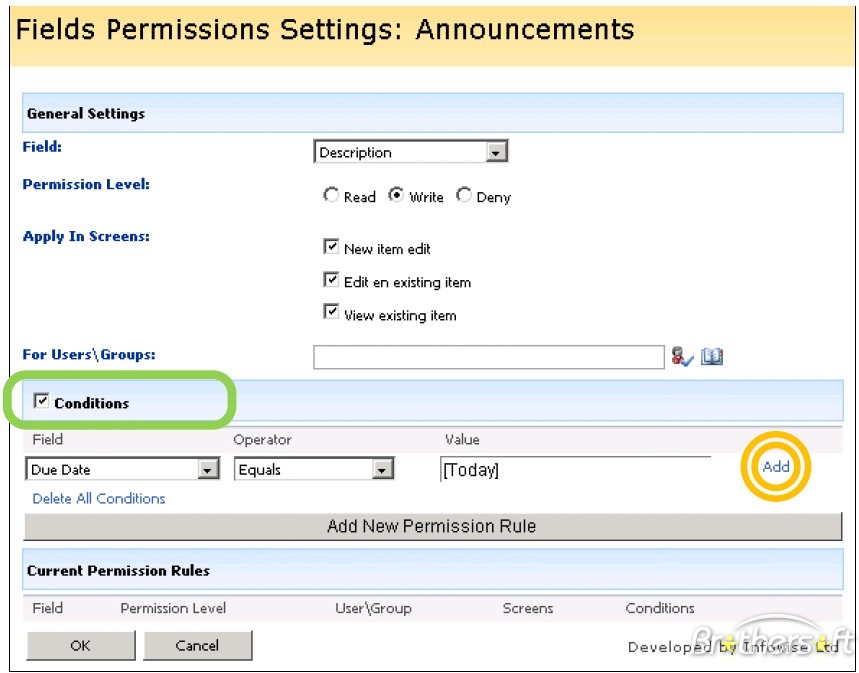Click the Delete All Conditions link
The height and width of the screenshot is (673, 859).
coord(99,498)
